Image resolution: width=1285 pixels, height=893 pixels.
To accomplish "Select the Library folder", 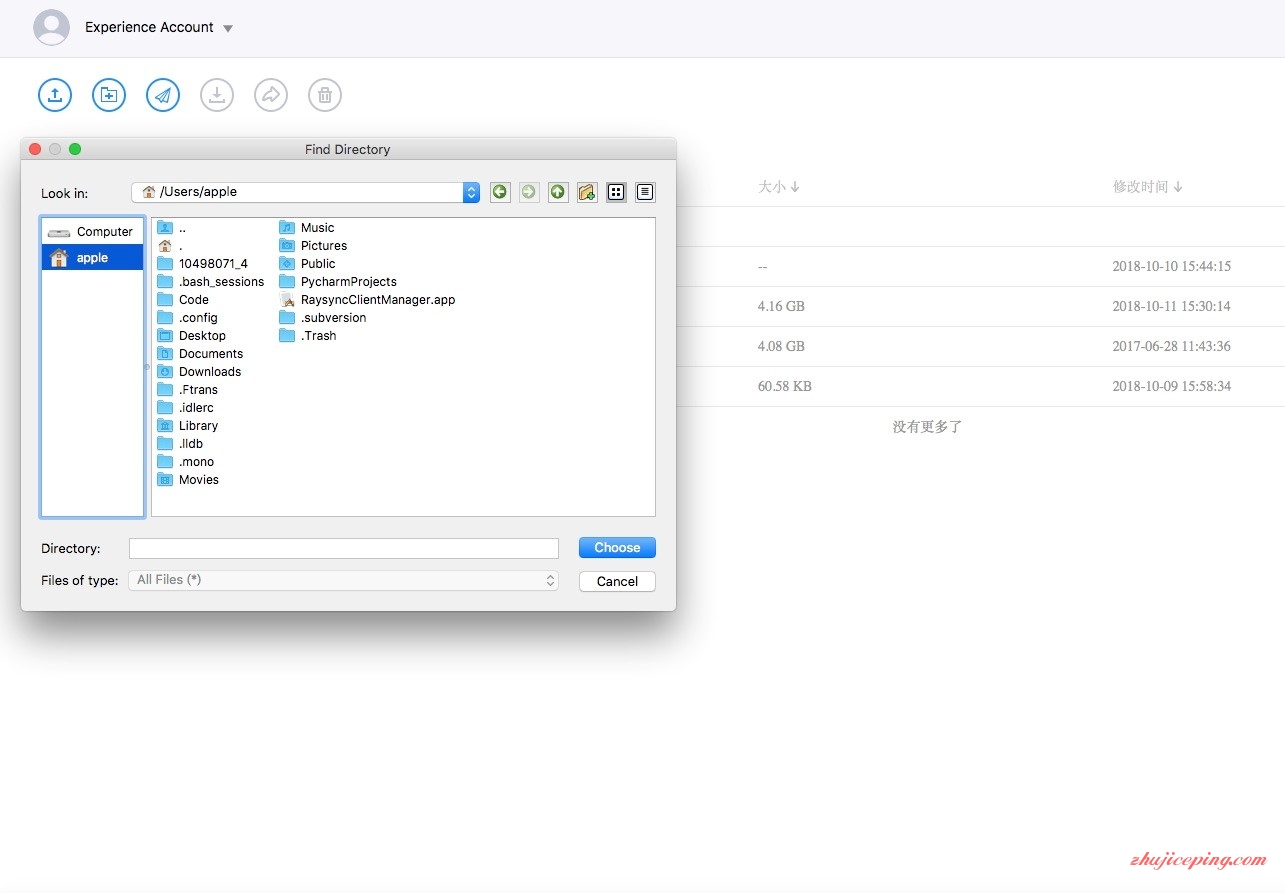I will tap(187, 426).
